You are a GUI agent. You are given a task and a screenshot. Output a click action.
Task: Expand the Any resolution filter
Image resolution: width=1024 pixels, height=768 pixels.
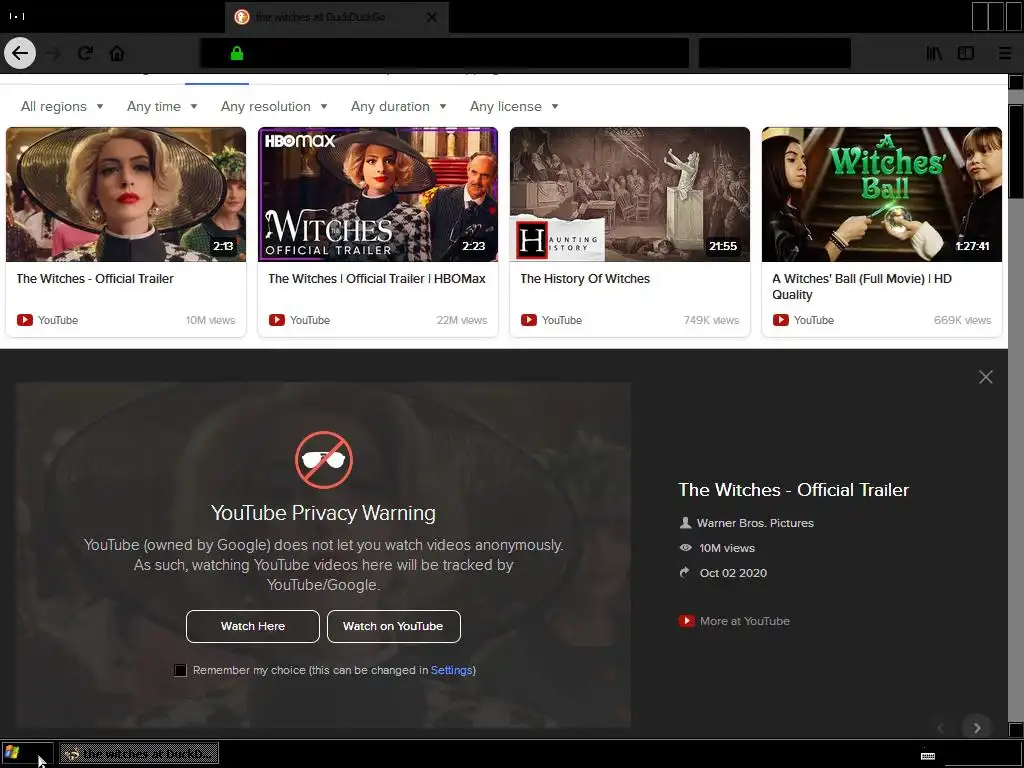(274, 106)
